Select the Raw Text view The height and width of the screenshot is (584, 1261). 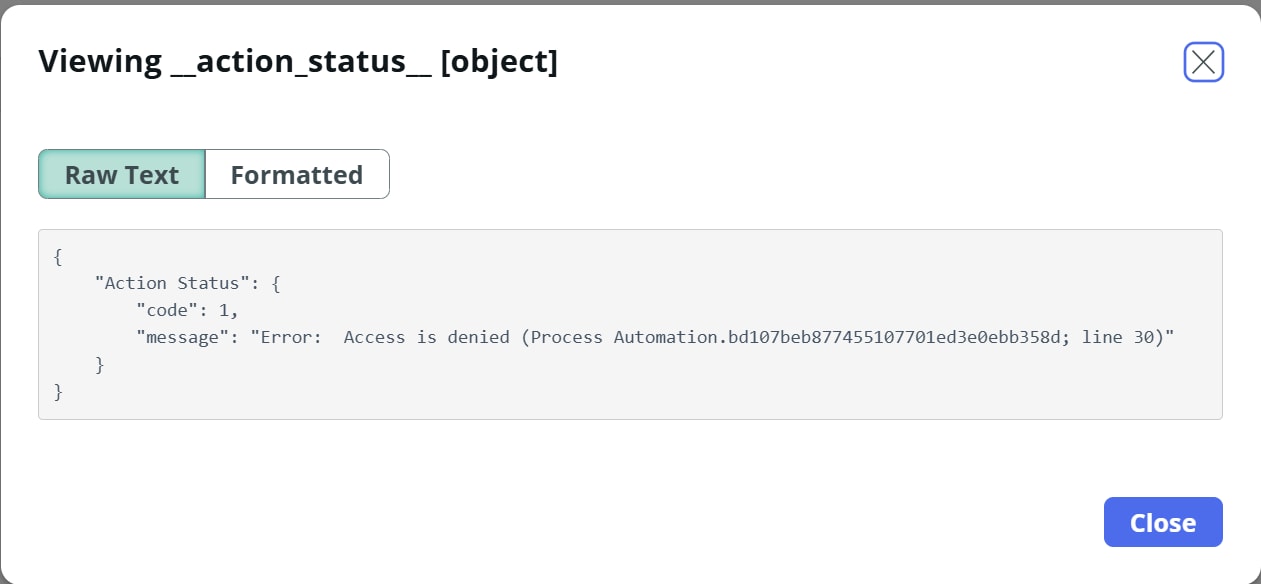point(122,175)
